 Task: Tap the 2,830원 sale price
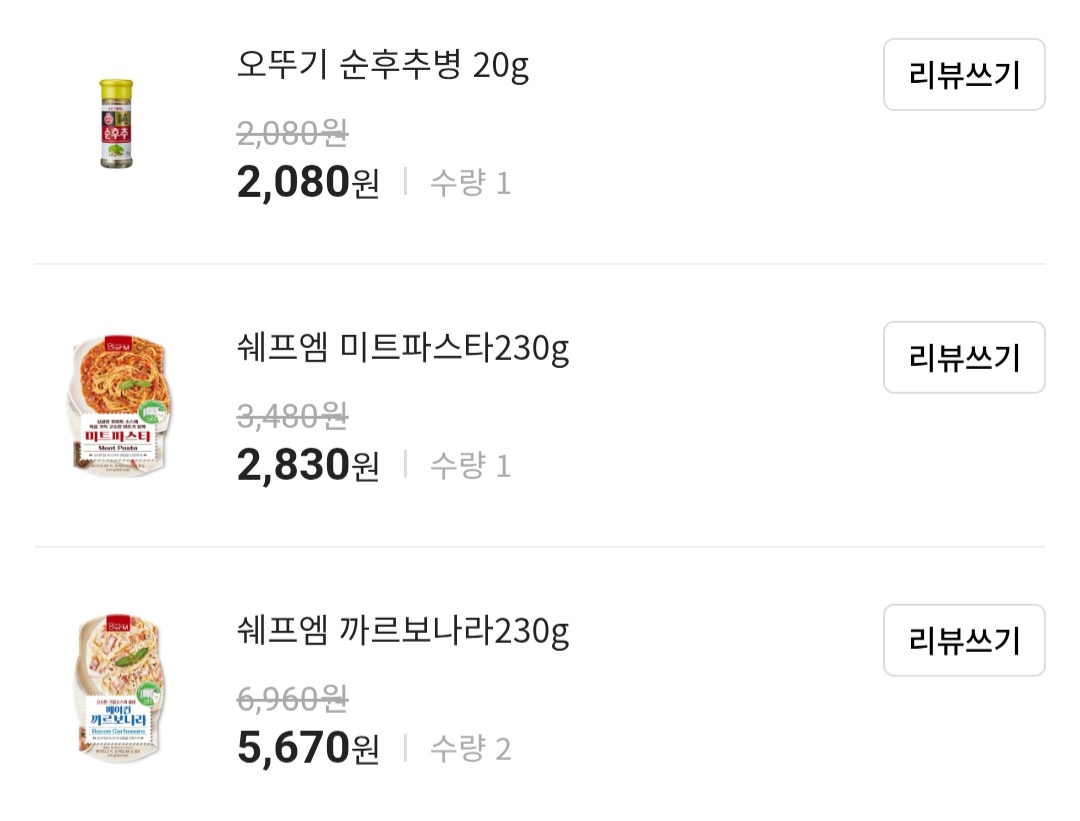coord(308,465)
